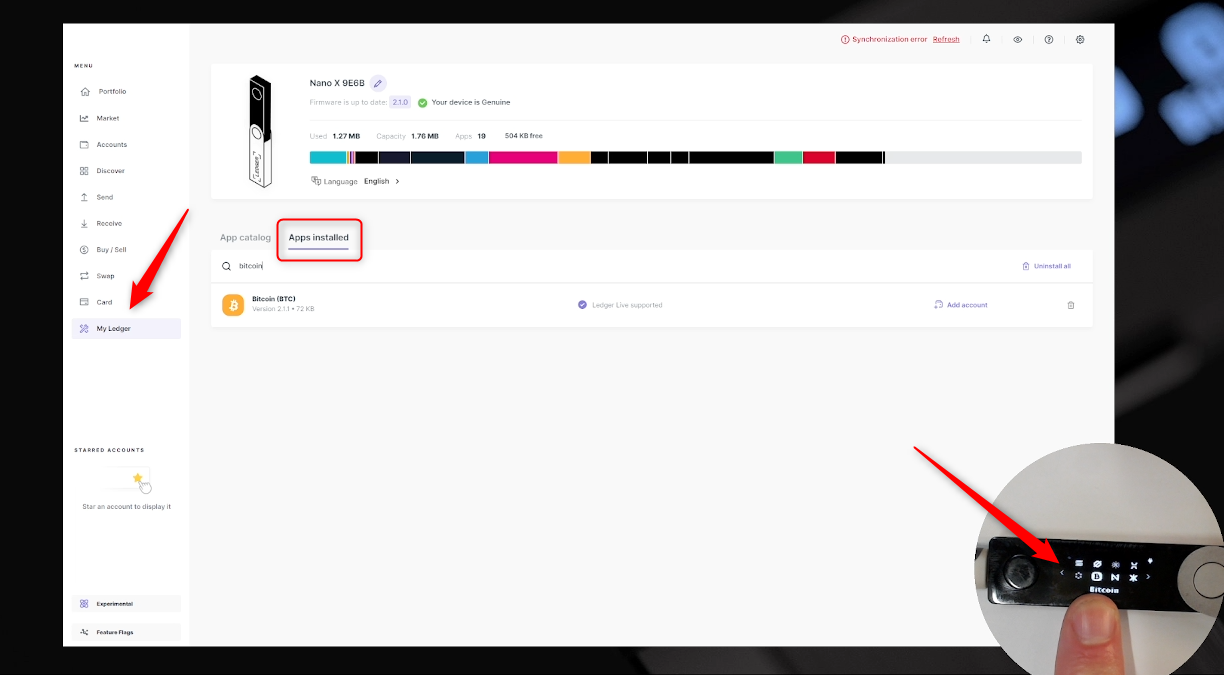Click Add account for Bitcoin

(x=961, y=305)
